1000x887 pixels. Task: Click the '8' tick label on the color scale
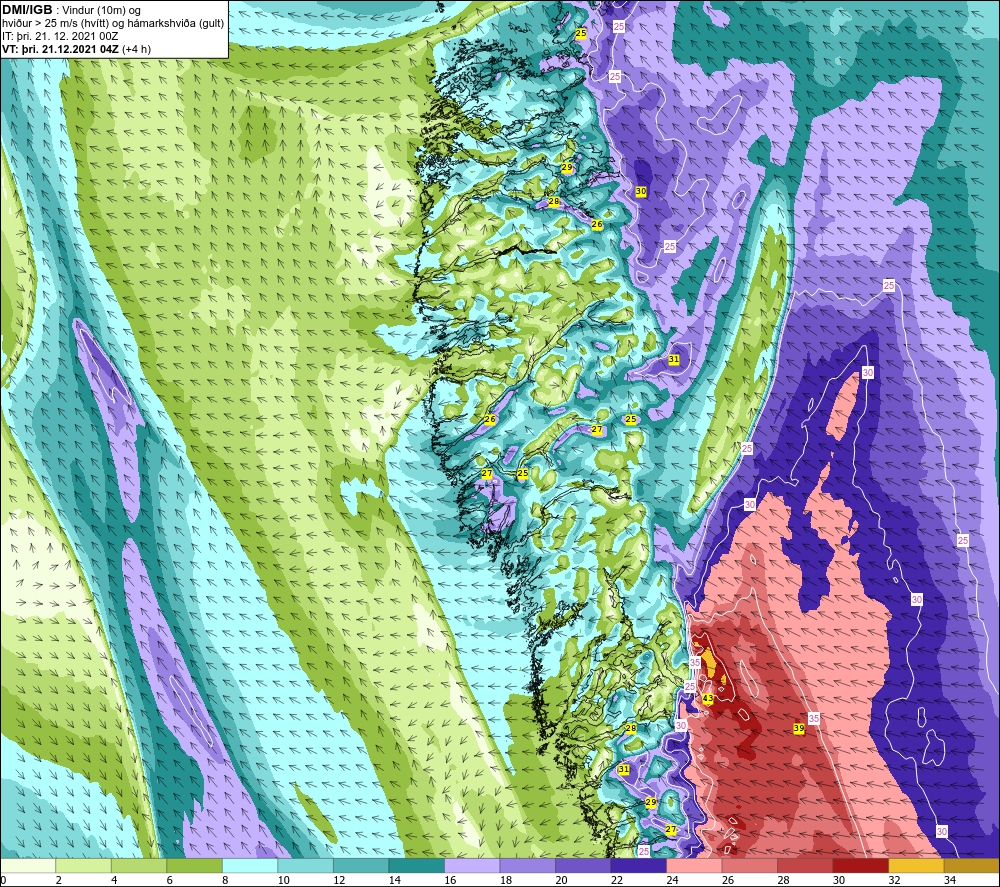[224, 881]
